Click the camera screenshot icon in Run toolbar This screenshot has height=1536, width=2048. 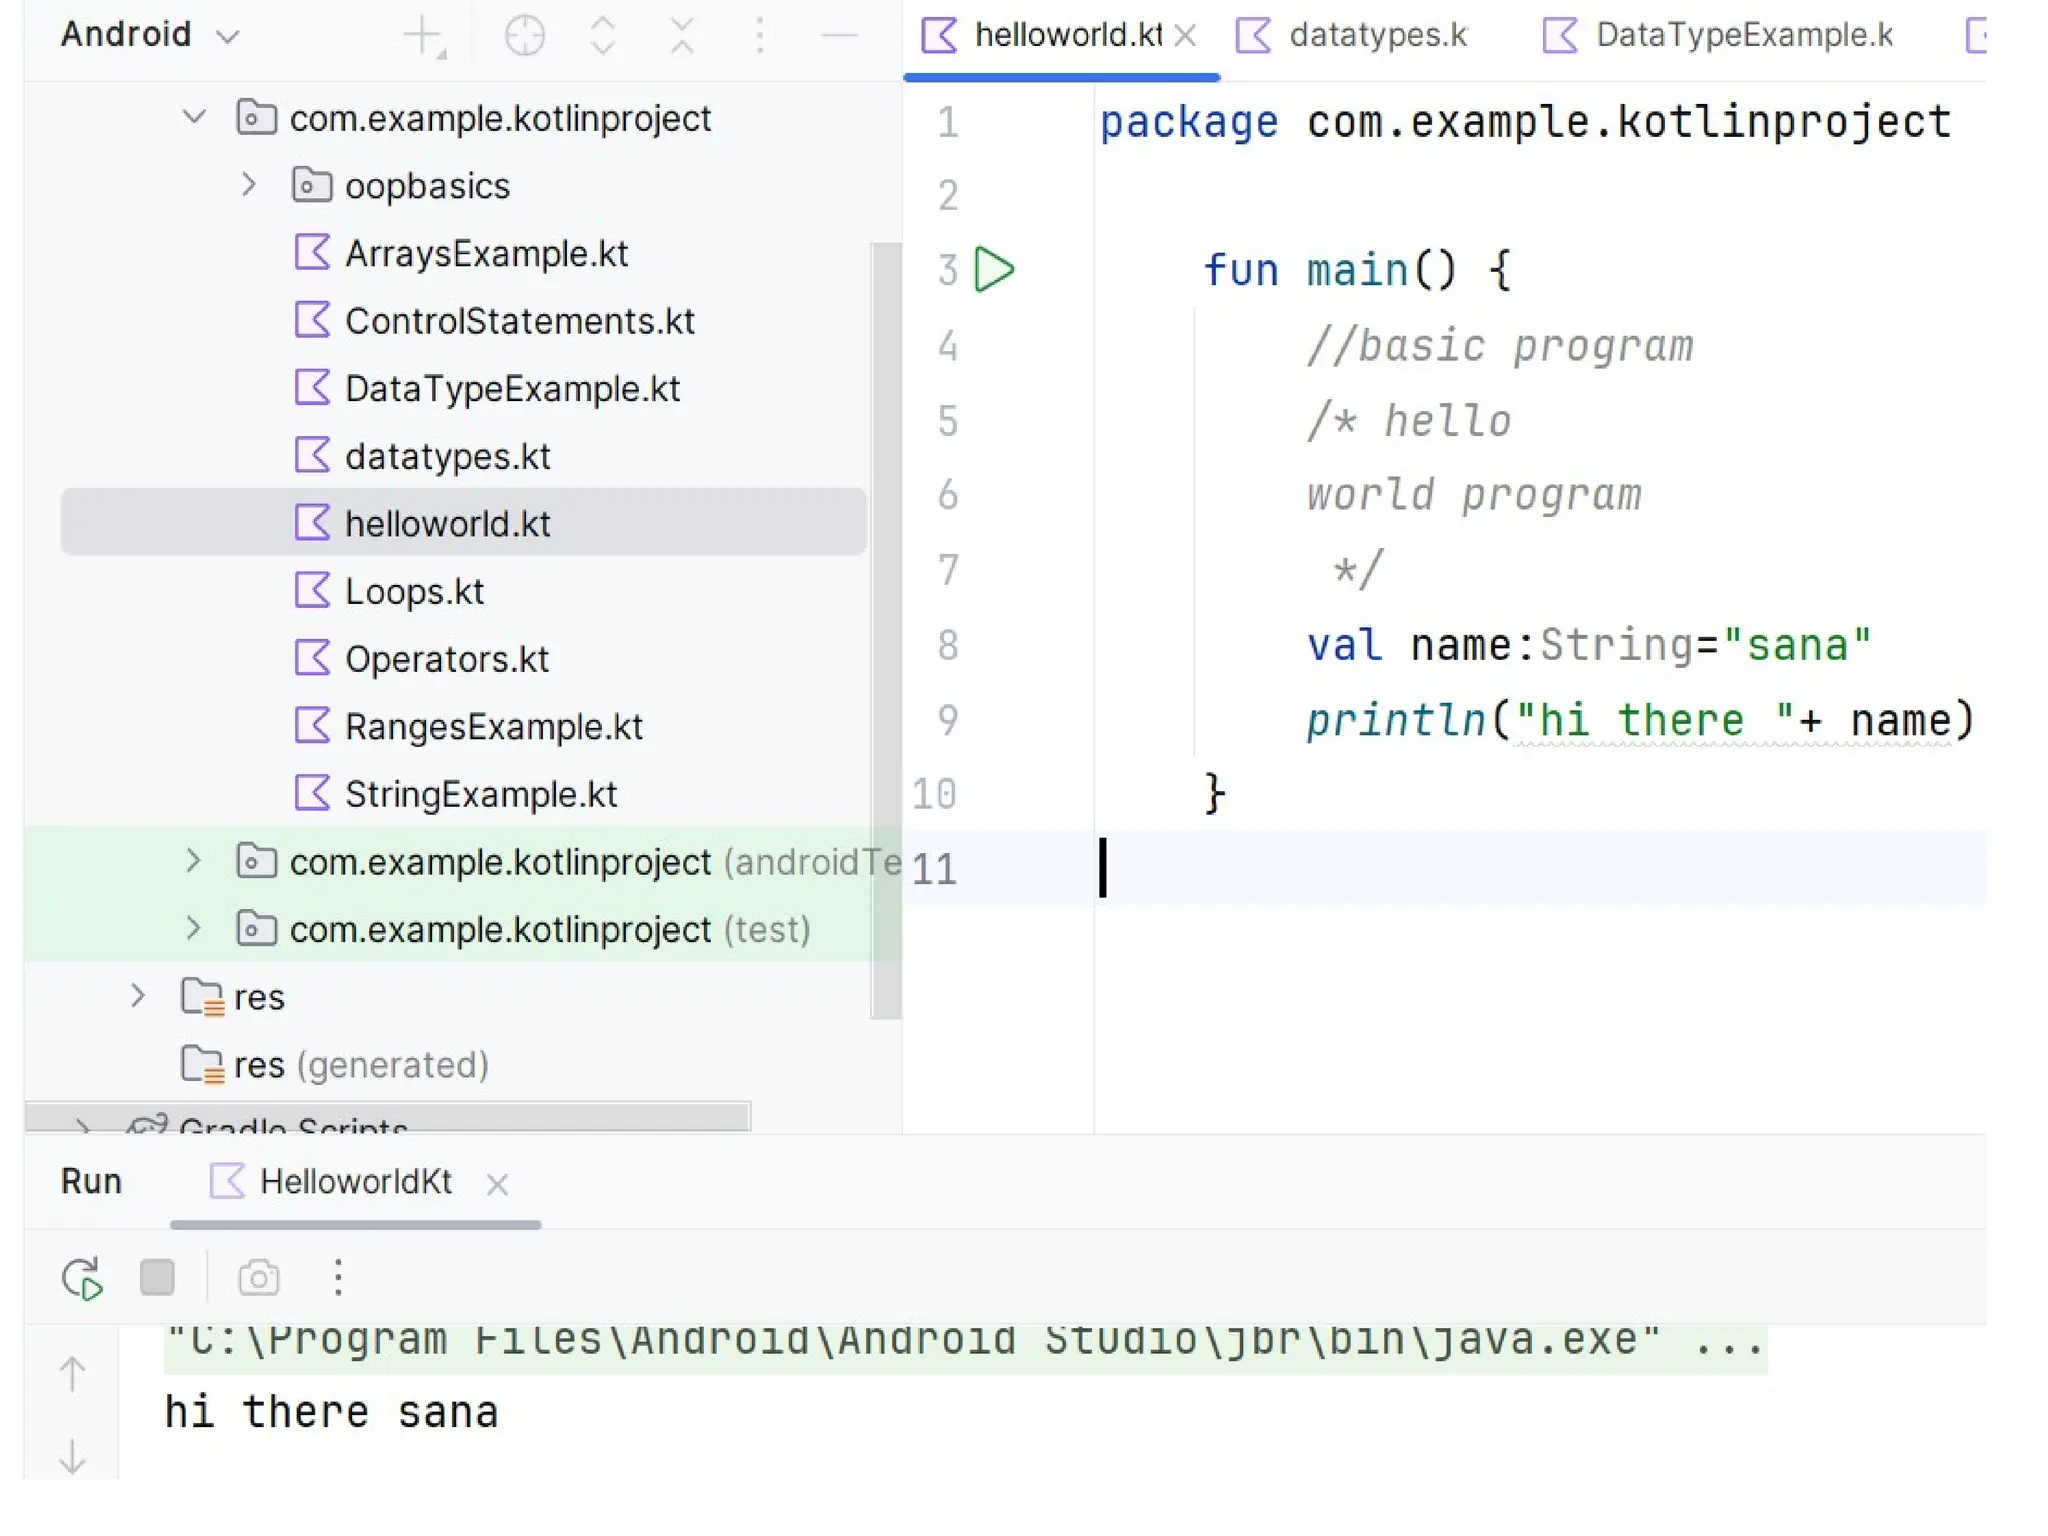pyautogui.click(x=258, y=1278)
